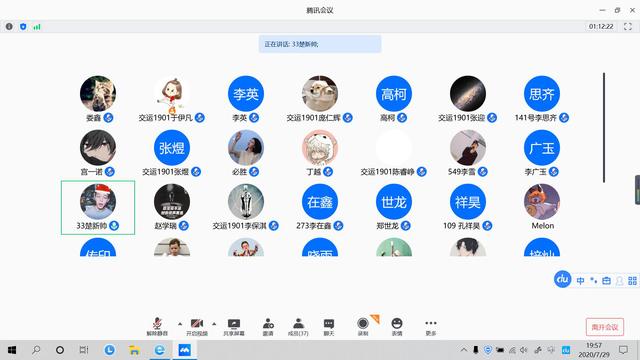Start recording with the record icon
Viewport: 640px width, 360px height.
(x=363, y=327)
